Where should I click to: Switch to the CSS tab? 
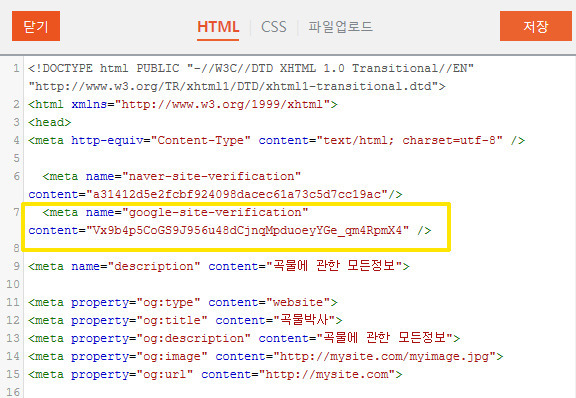(274, 27)
